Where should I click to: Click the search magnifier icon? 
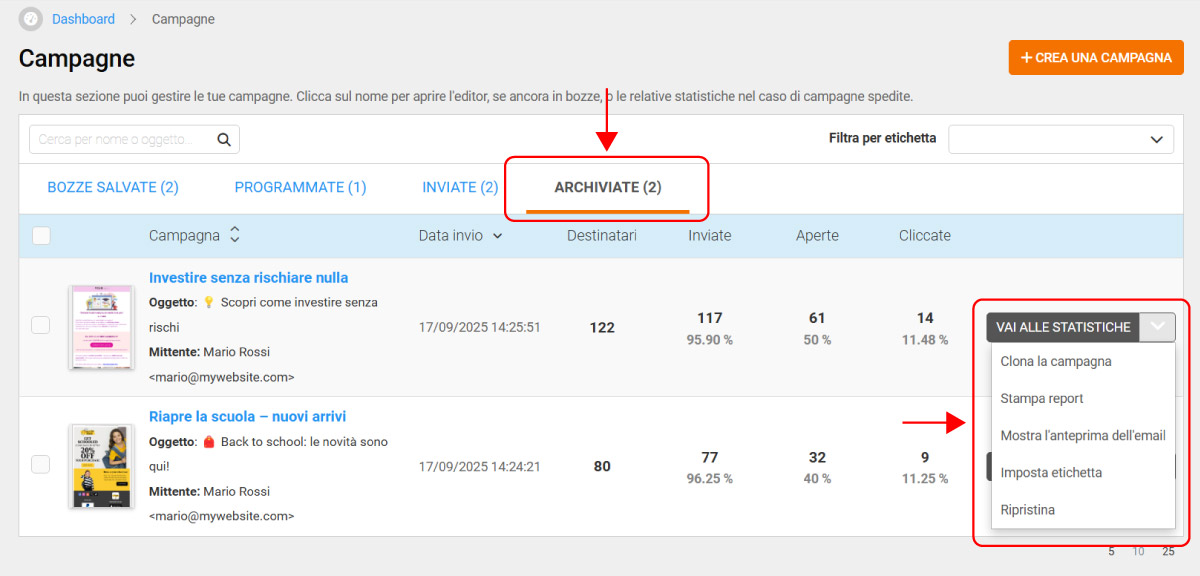click(x=224, y=140)
